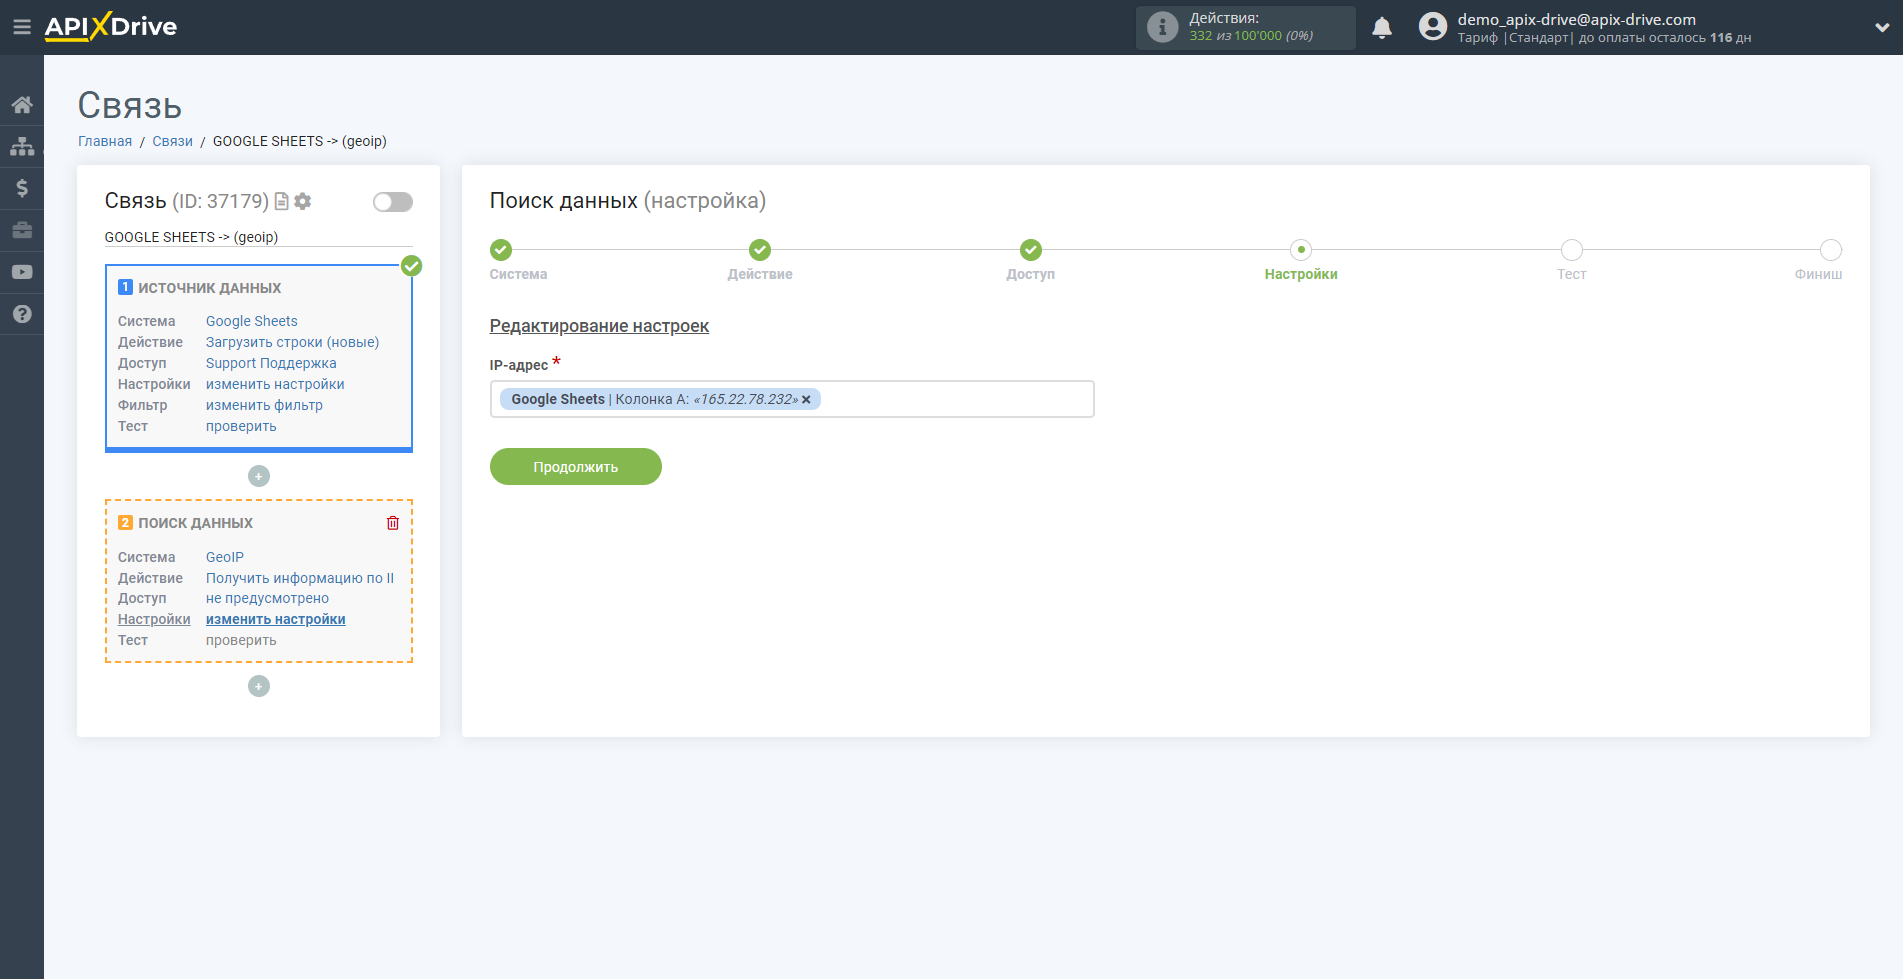Open the connection settings gear icon
Screen dimensions: 1903x979
click(303, 201)
